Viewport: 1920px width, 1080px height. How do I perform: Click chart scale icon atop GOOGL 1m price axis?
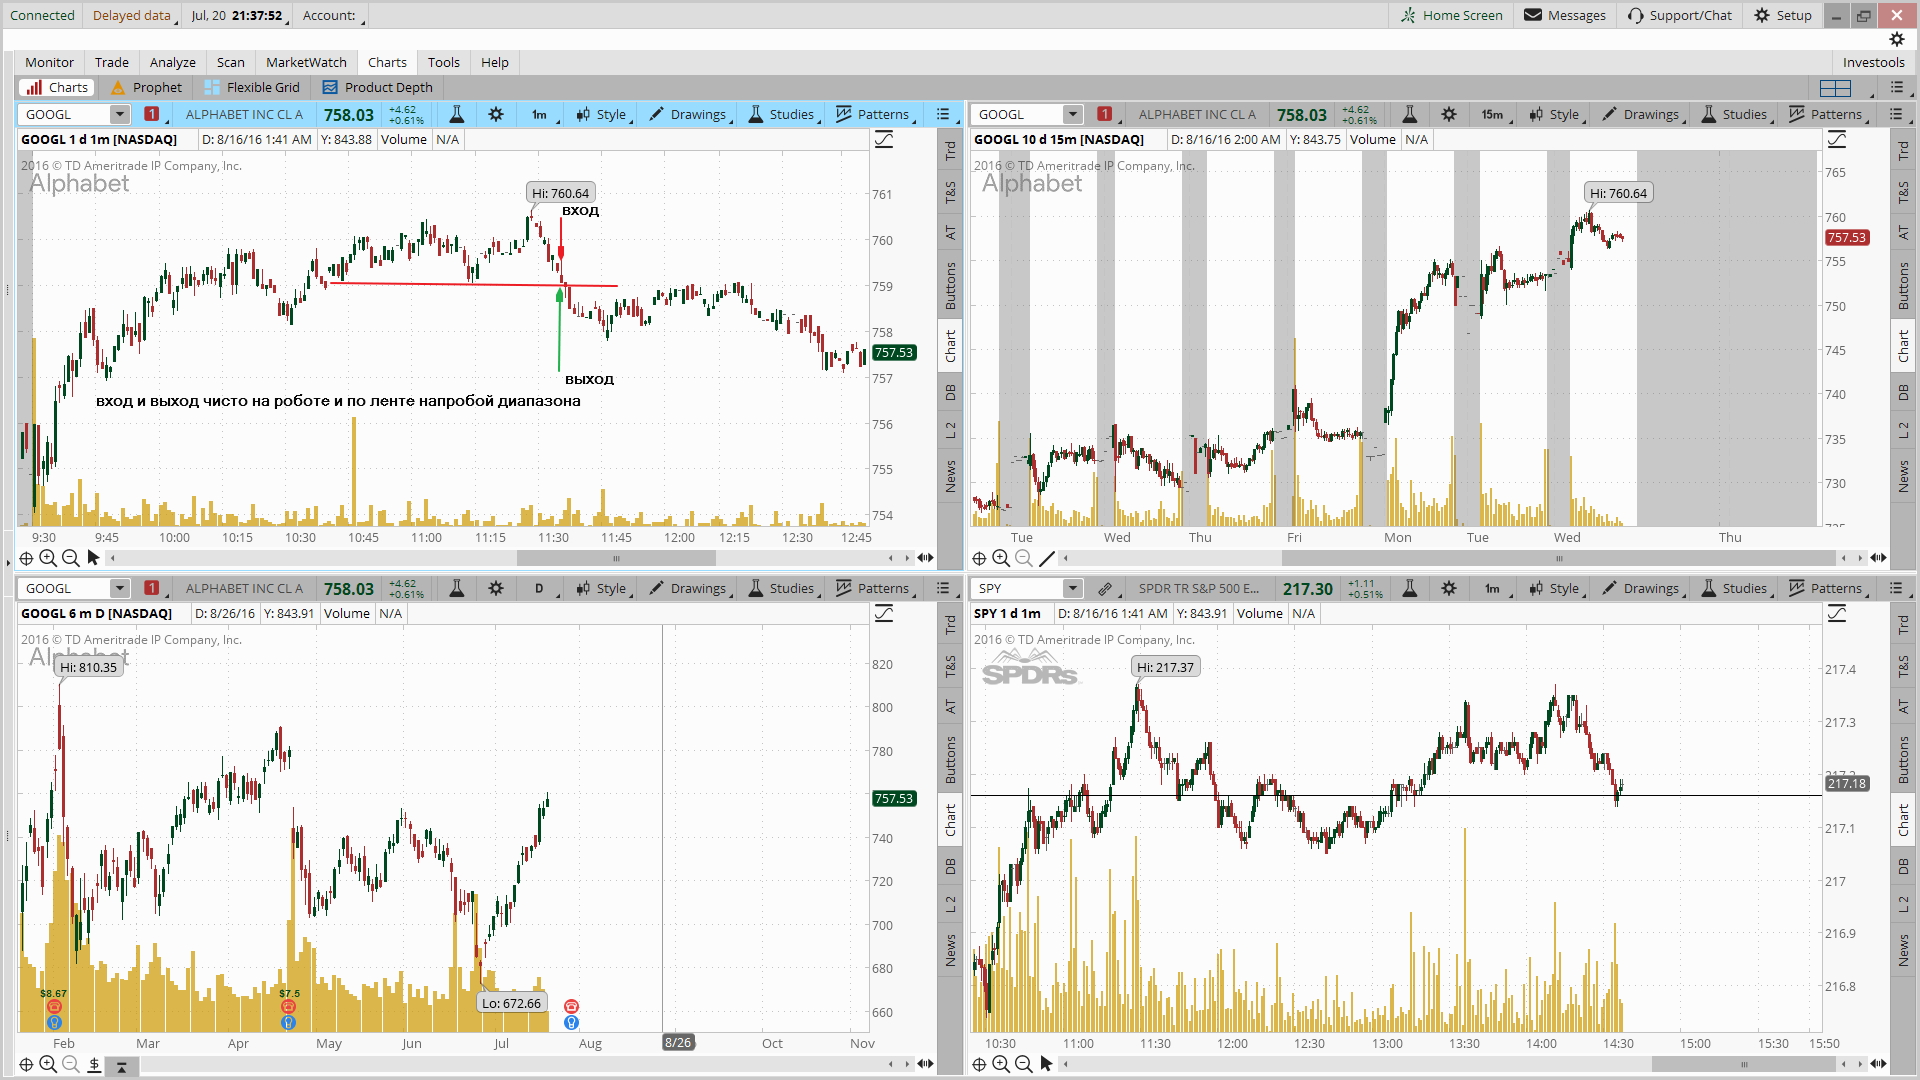(x=884, y=140)
